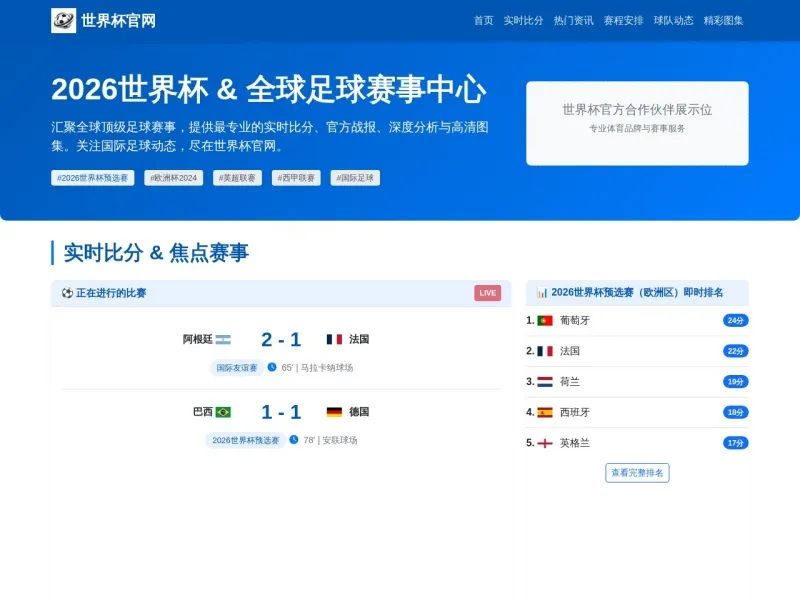This screenshot has width=800, height=600.
Task: Click the 22分 points badge
Action: tap(735, 351)
